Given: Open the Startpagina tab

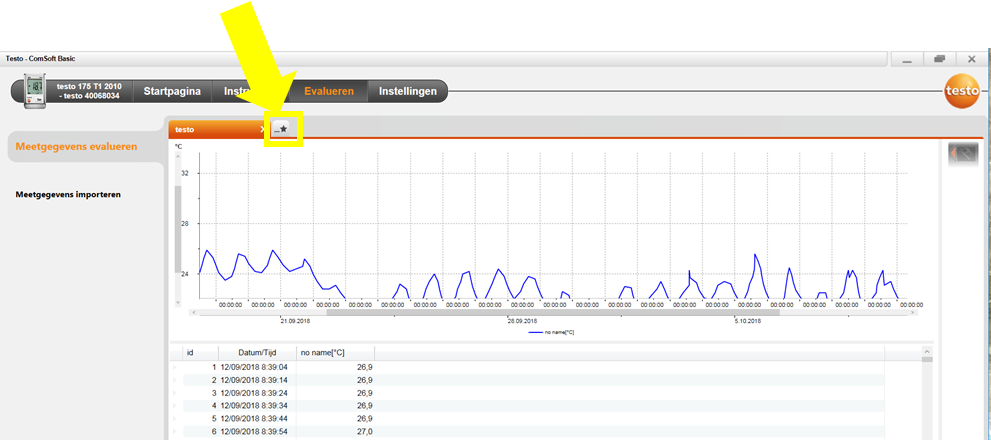Looking at the screenshot, I should tap(172, 91).
